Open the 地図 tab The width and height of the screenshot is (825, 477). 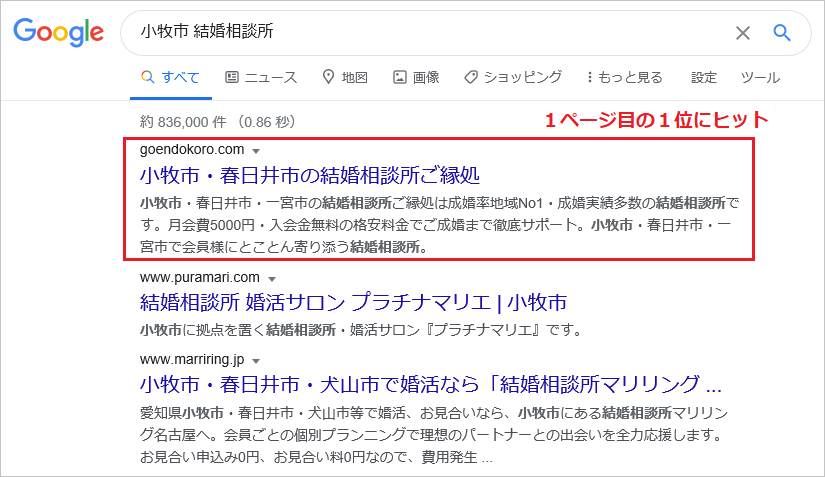(x=345, y=77)
